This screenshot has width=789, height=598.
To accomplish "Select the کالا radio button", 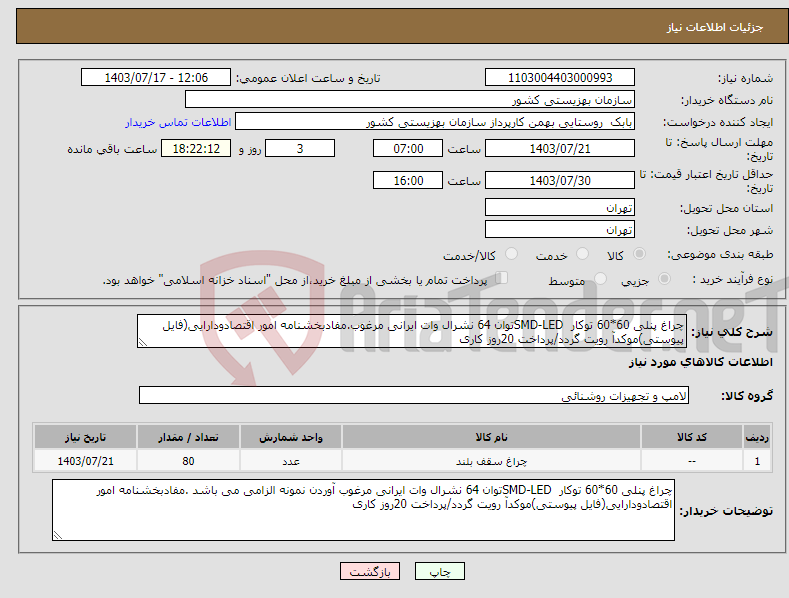I will tap(639, 254).
